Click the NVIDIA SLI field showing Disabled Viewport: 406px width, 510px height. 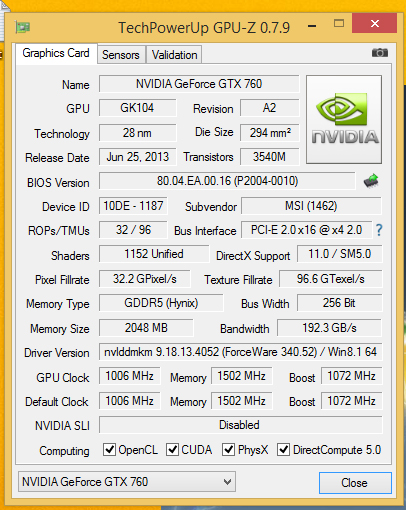(x=240, y=425)
